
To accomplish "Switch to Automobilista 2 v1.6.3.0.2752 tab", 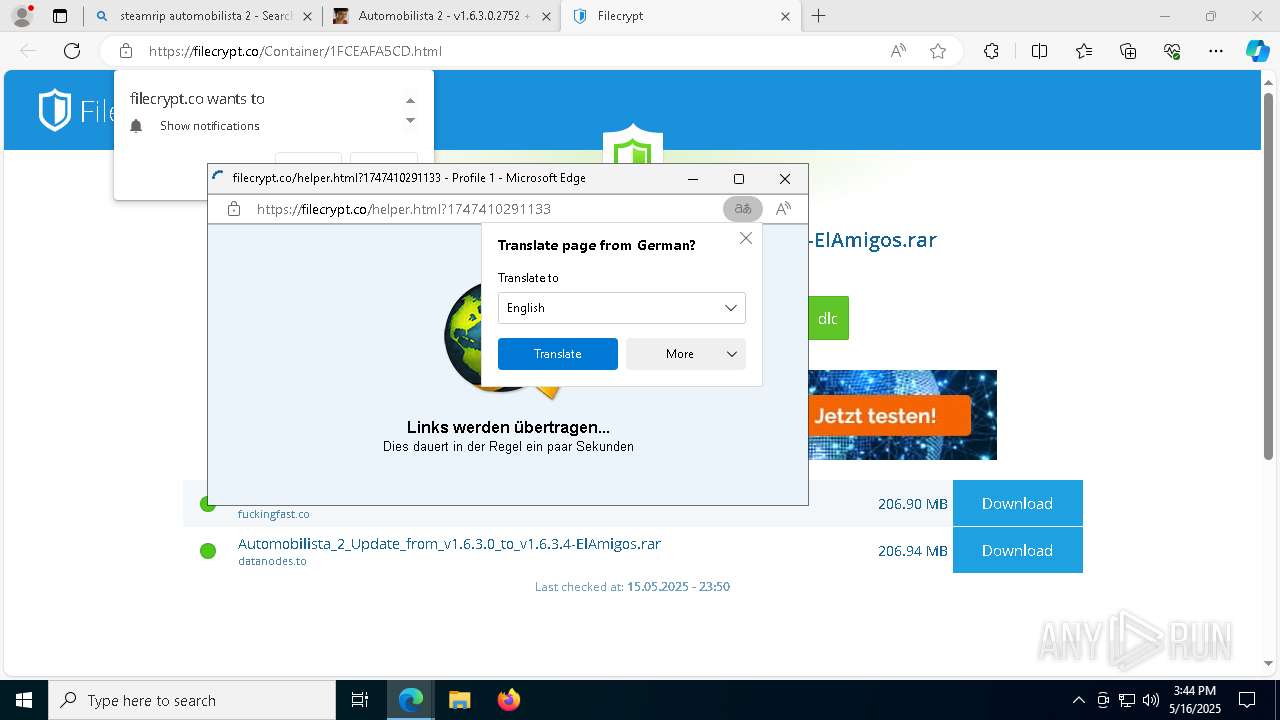I will 441,16.
